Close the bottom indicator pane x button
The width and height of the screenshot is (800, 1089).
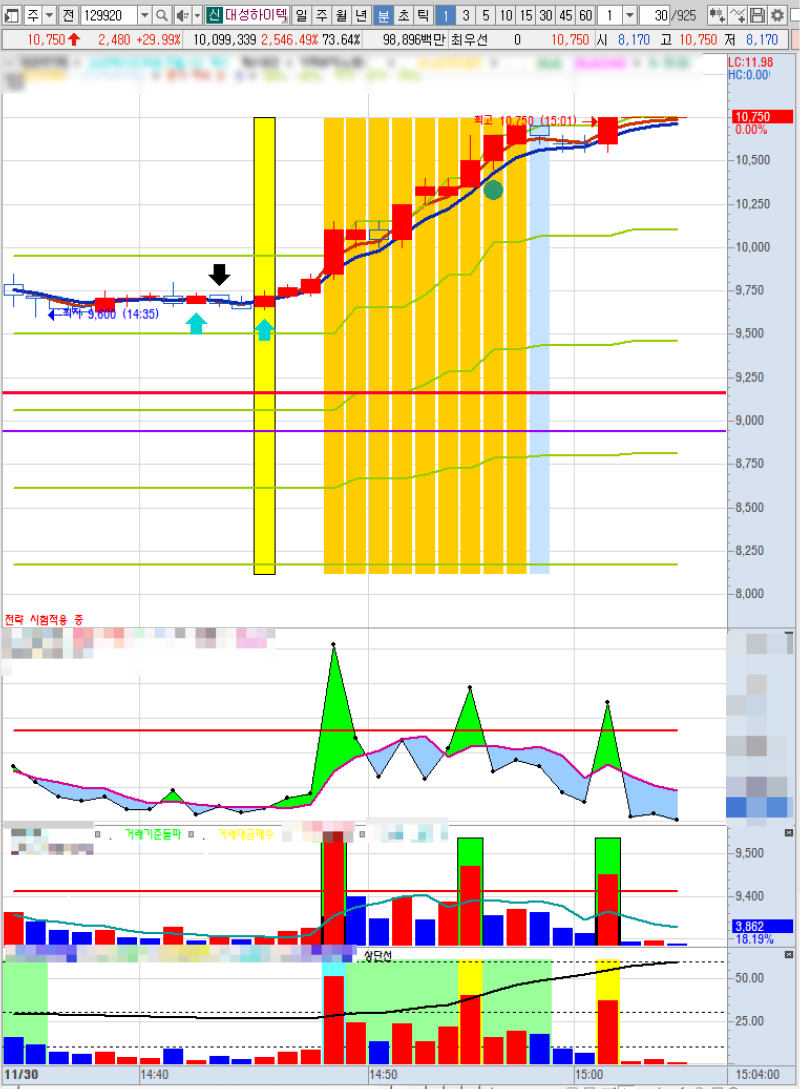[x=789, y=955]
